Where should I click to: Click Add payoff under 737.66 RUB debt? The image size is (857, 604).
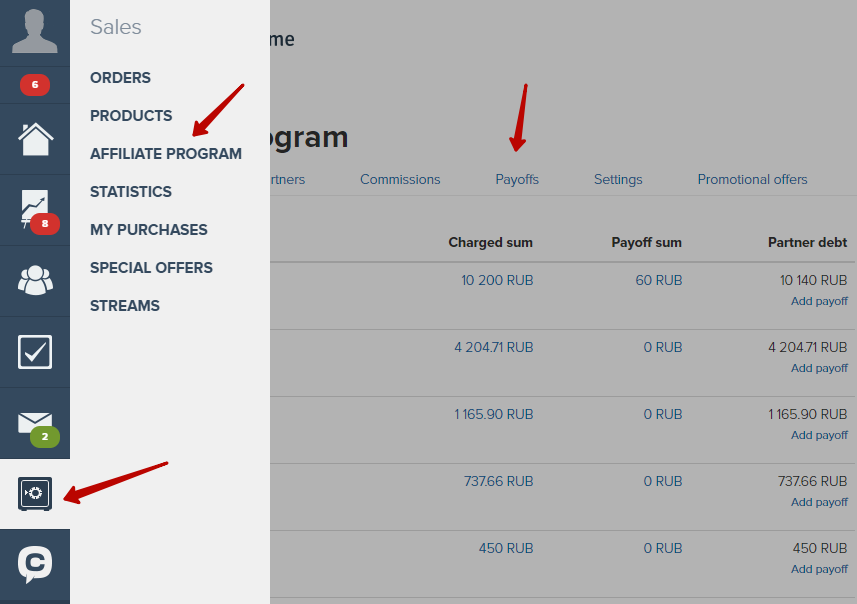click(x=819, y=502)
